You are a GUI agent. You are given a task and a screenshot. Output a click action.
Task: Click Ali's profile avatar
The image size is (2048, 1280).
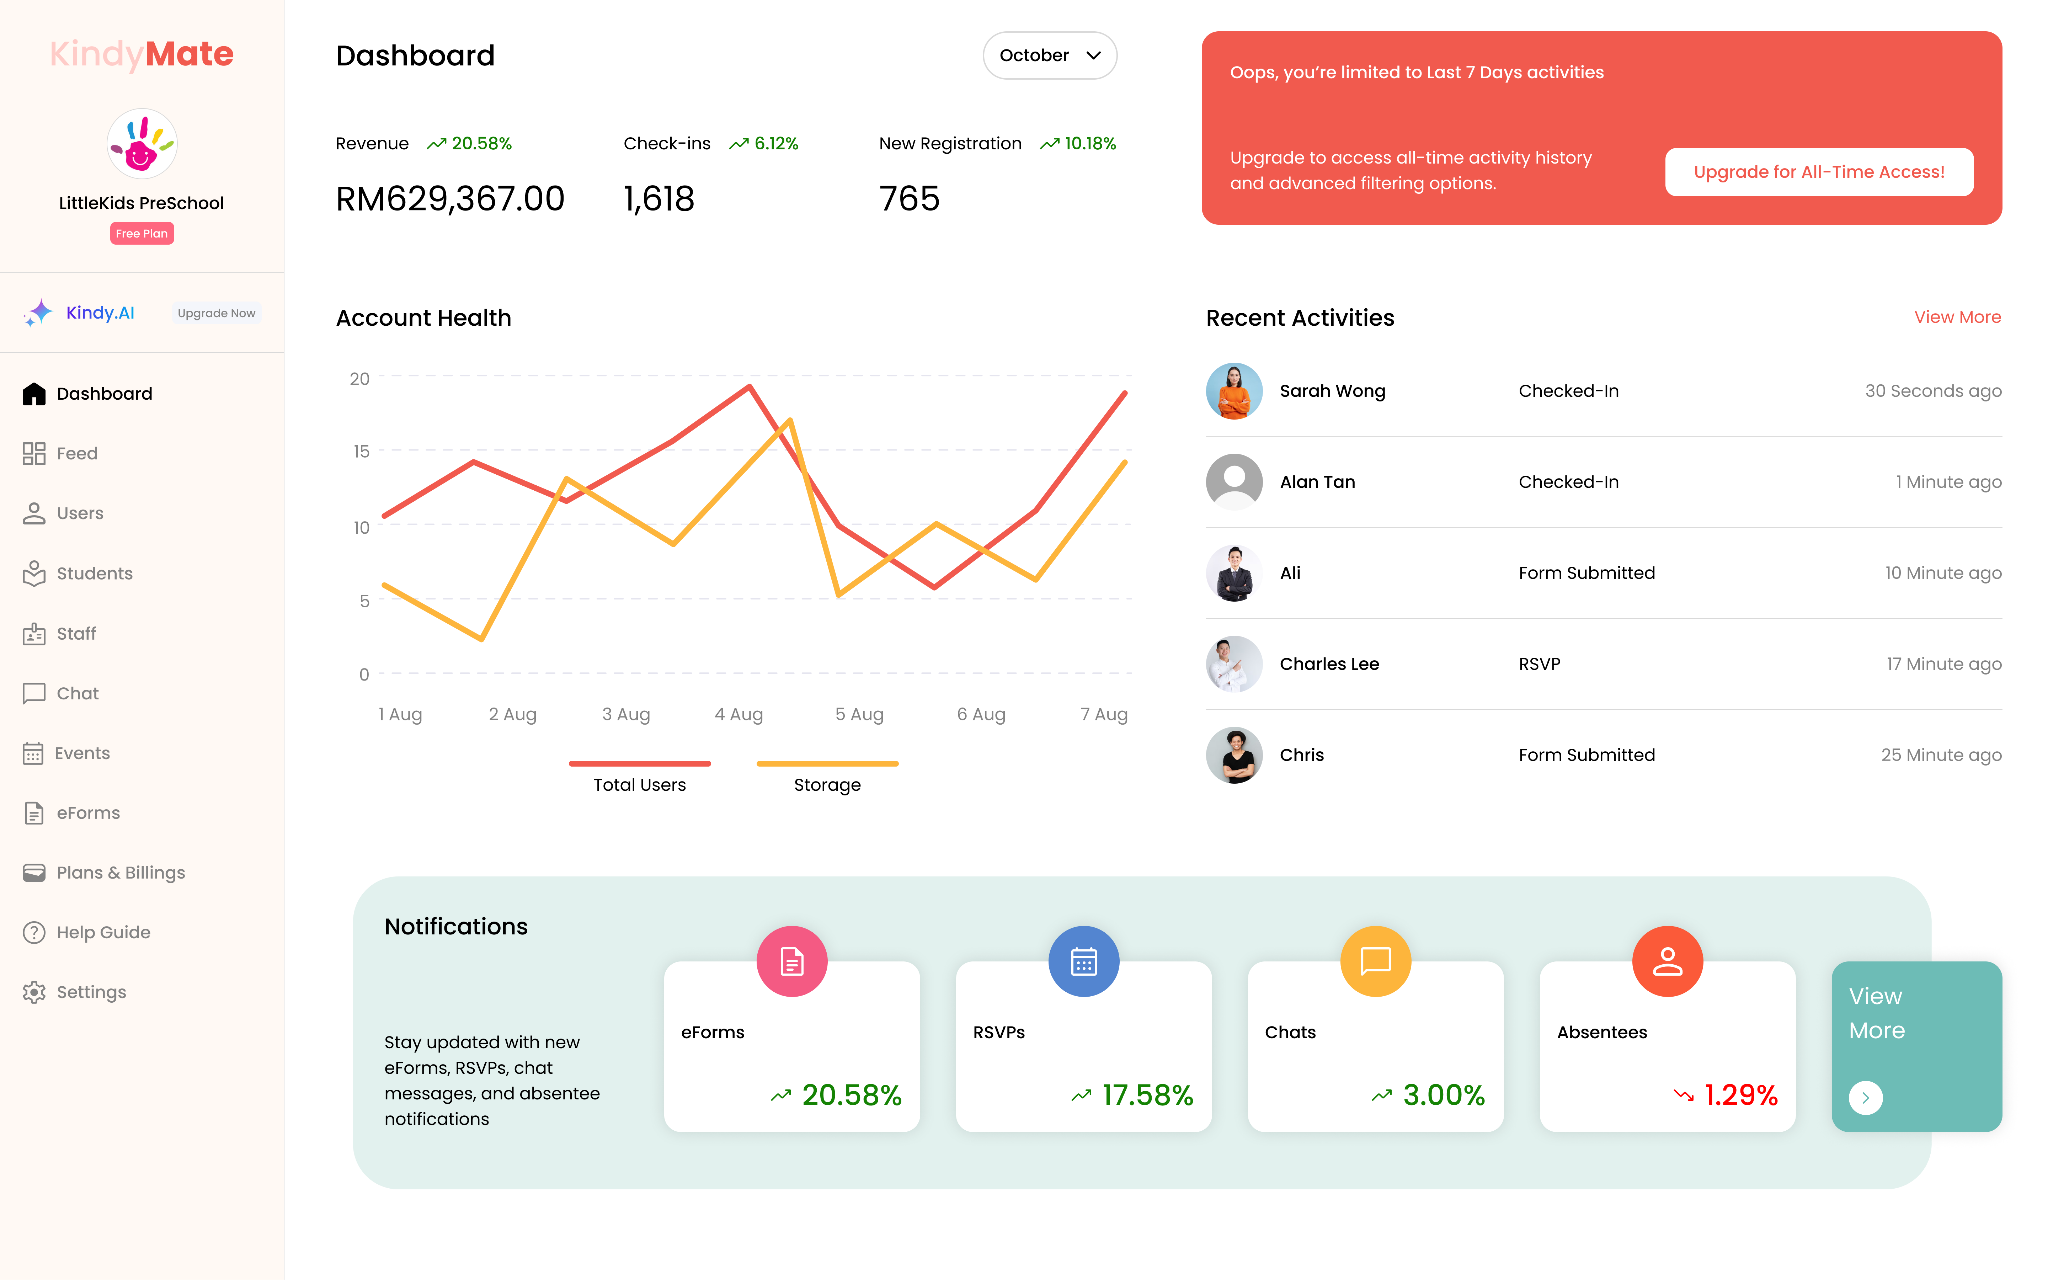(x=1234, y=573)
